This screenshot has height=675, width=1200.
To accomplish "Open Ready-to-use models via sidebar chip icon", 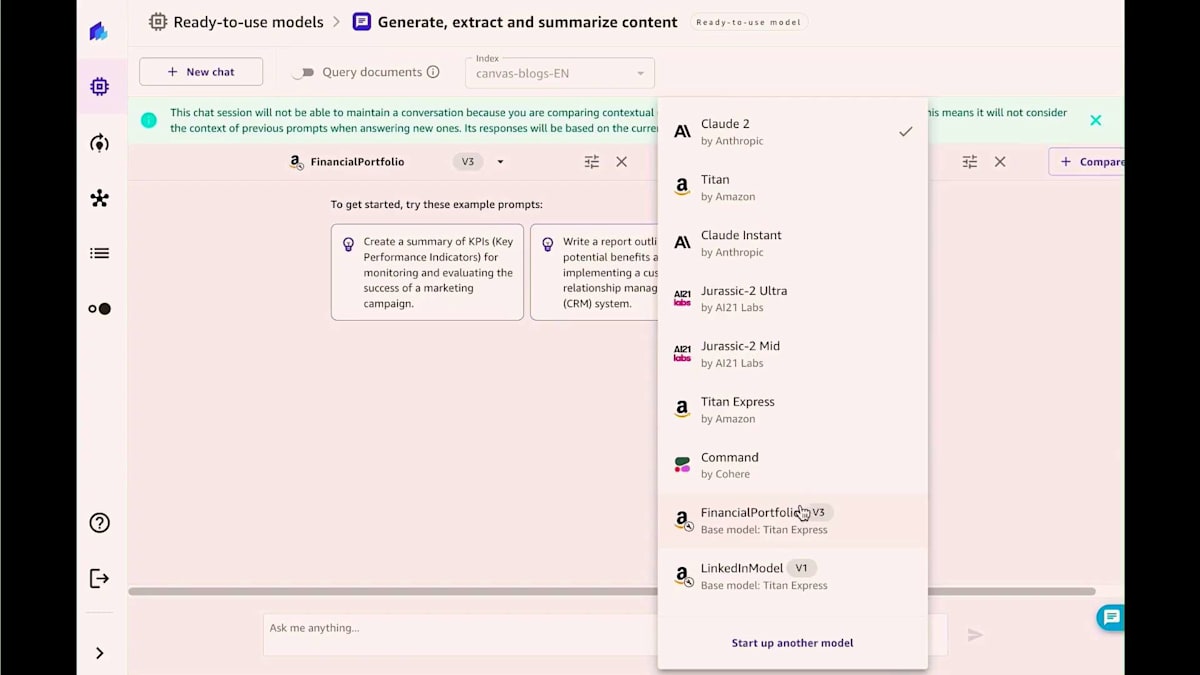I will pos(99,87).
